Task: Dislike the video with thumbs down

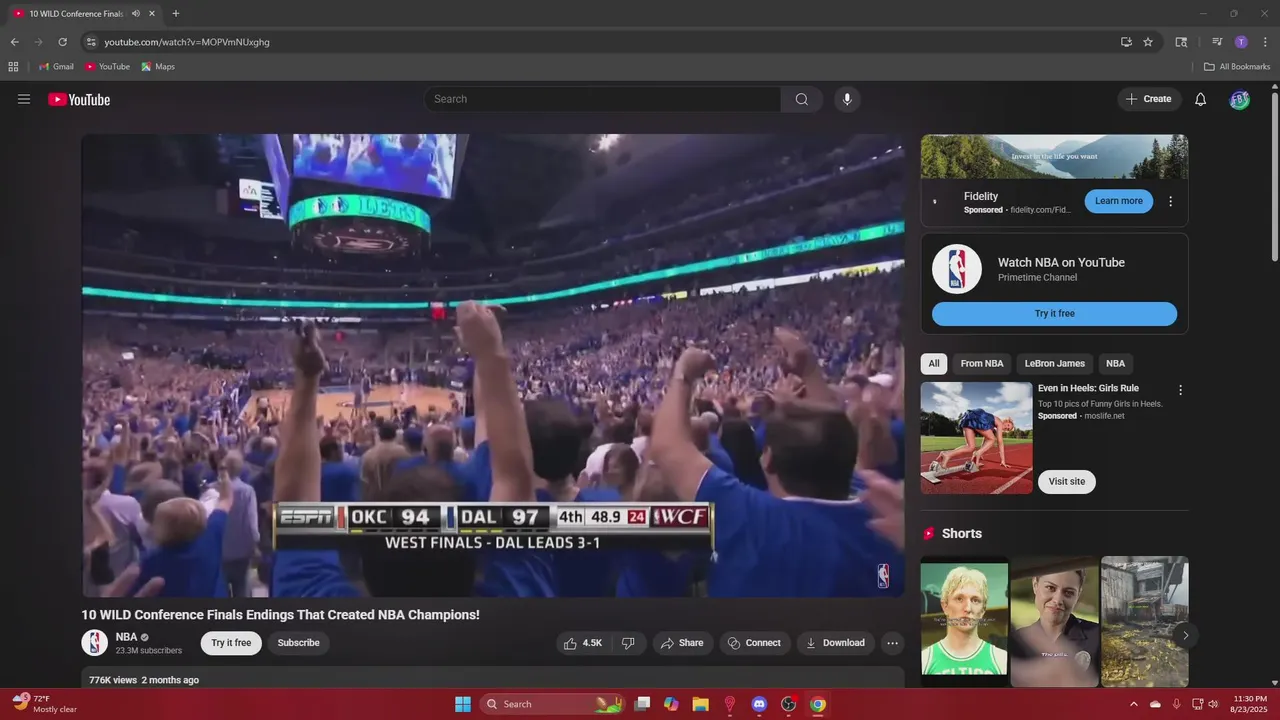Action: [628, 643]
